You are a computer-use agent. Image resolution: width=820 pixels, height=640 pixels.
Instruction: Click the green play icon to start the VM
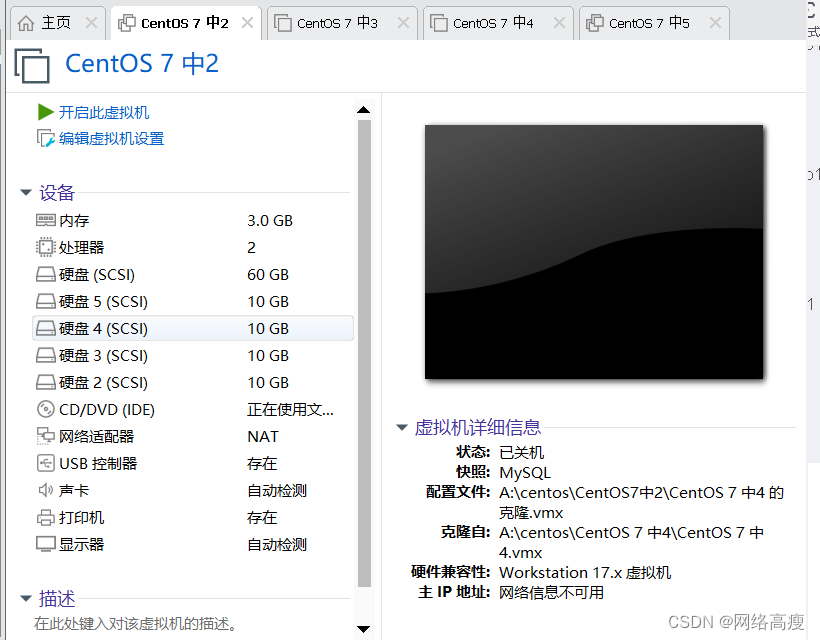(x=45, y=112)
